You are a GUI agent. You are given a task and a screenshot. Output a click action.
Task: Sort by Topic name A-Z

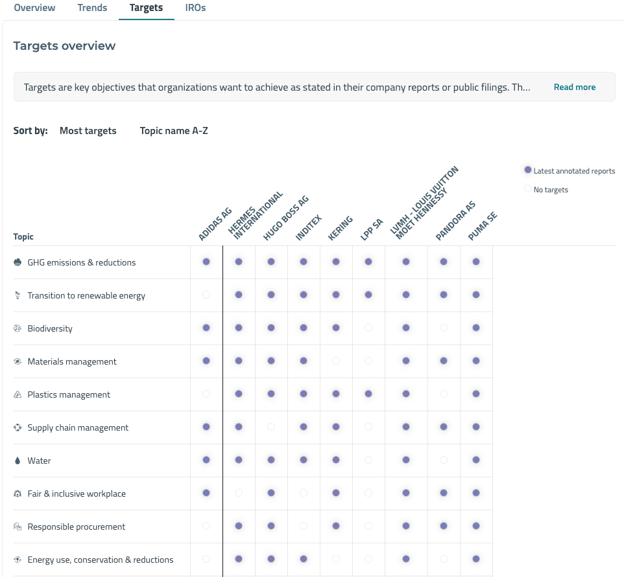174,131
